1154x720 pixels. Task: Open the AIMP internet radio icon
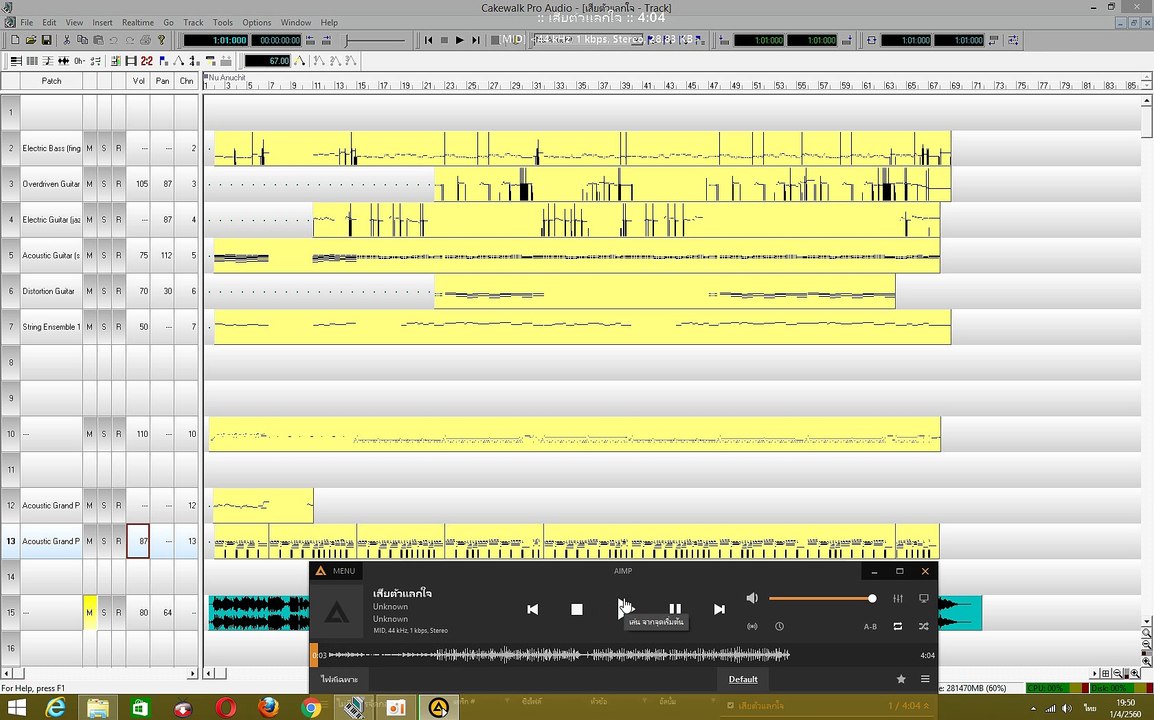752,627
